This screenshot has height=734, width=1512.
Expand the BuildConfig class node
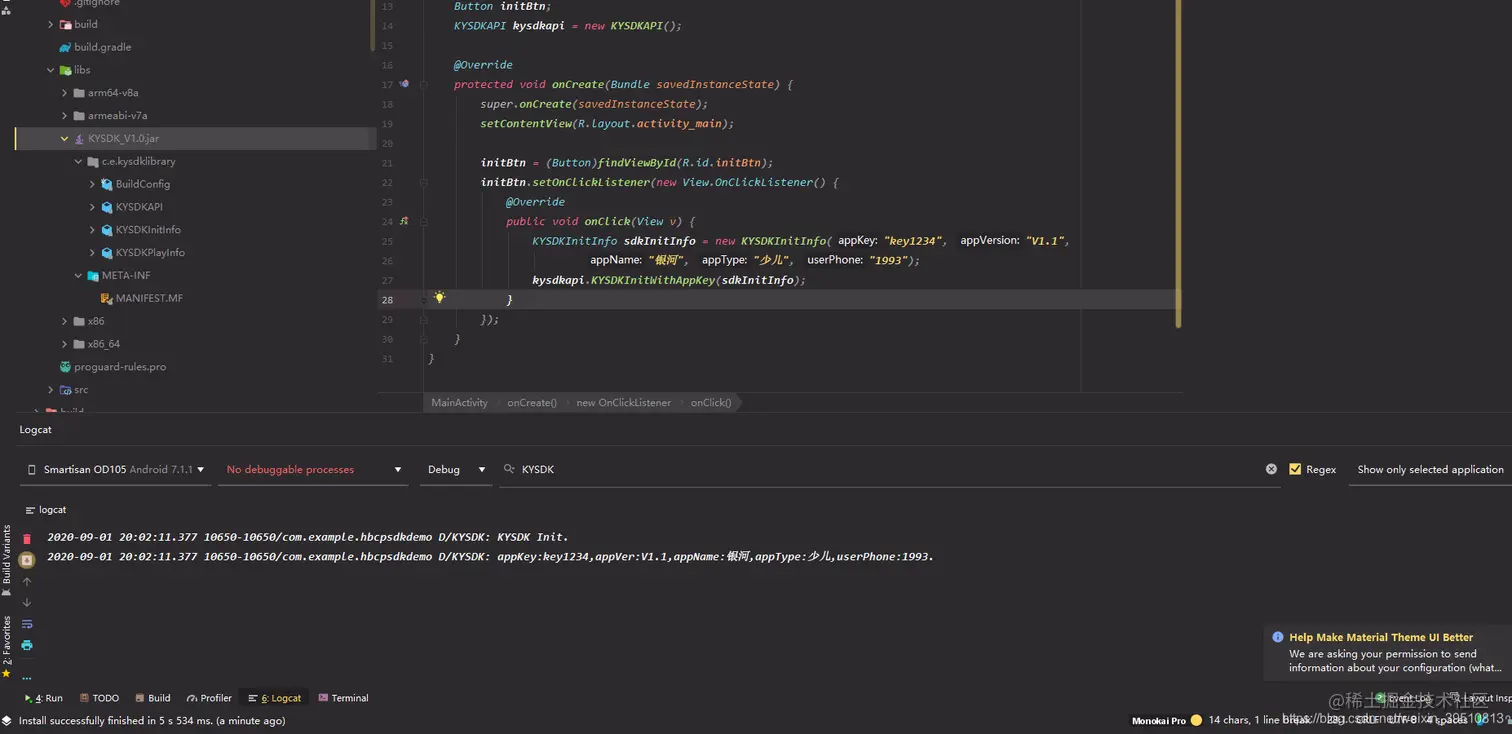[93, 184]
